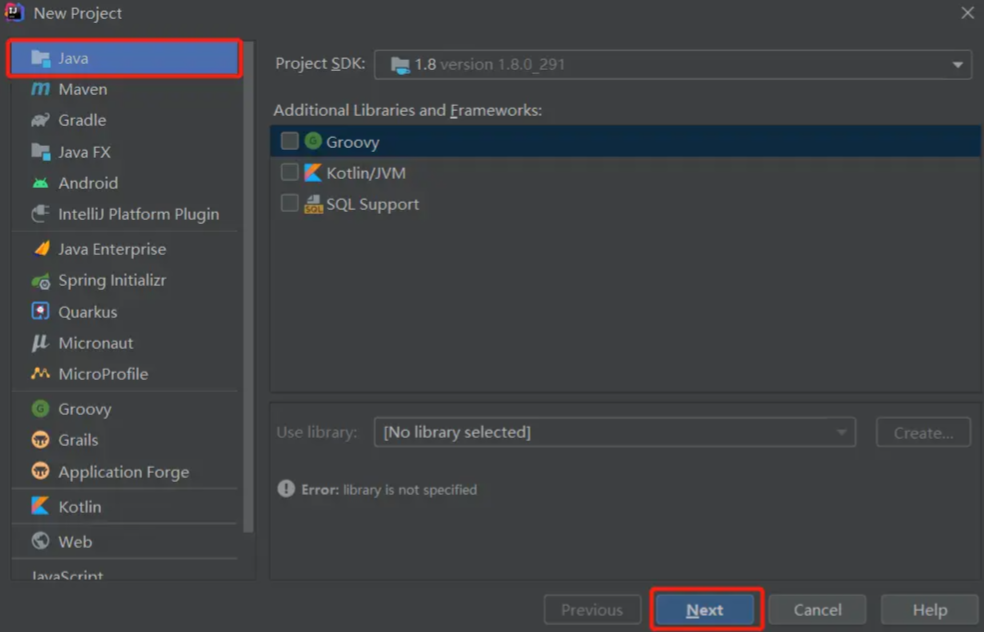This screenshot has width=984, height=632.
Task: Click the 'Grails' list entry
Action: (124, 440)
